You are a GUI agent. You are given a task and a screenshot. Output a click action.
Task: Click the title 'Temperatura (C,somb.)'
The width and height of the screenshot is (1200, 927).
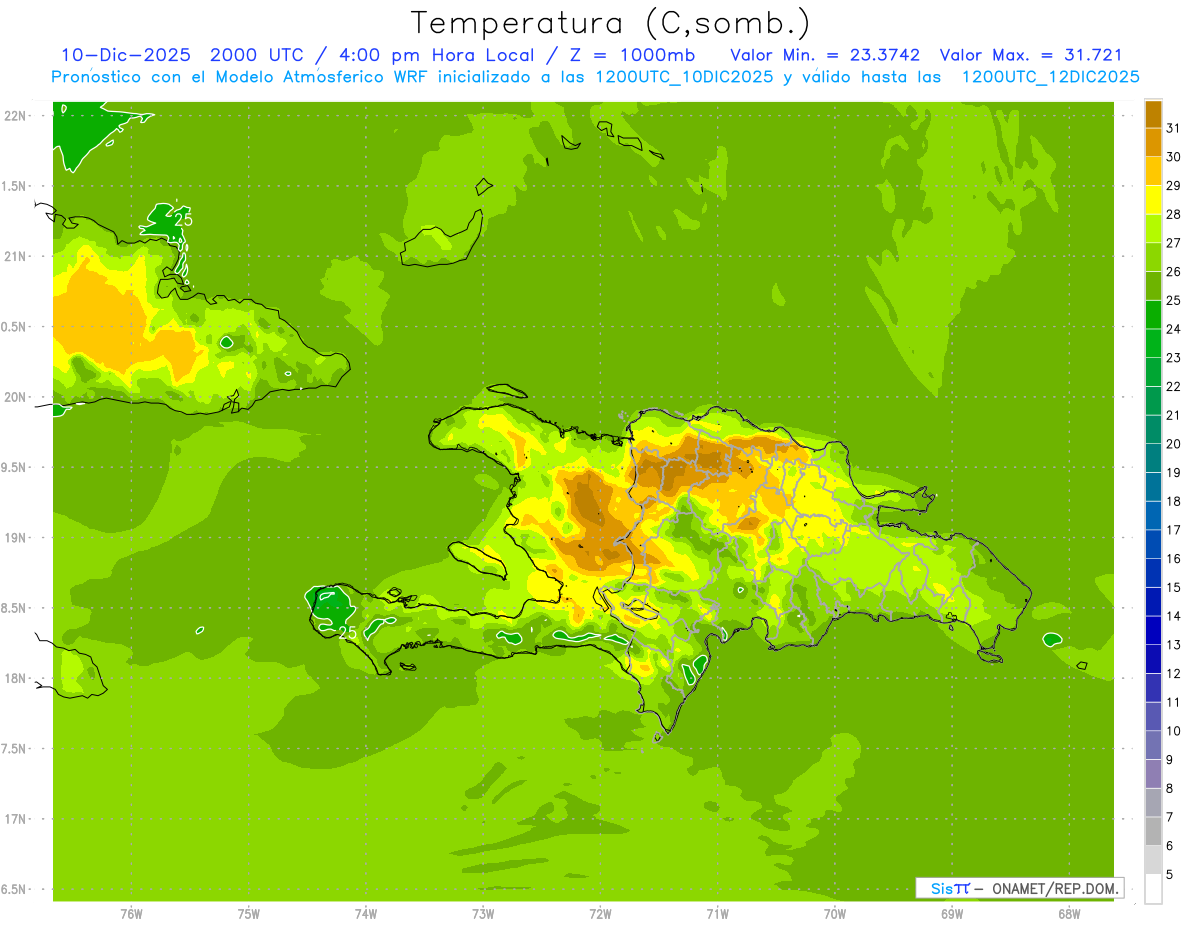pyautogui.click(x=611, y=23)
